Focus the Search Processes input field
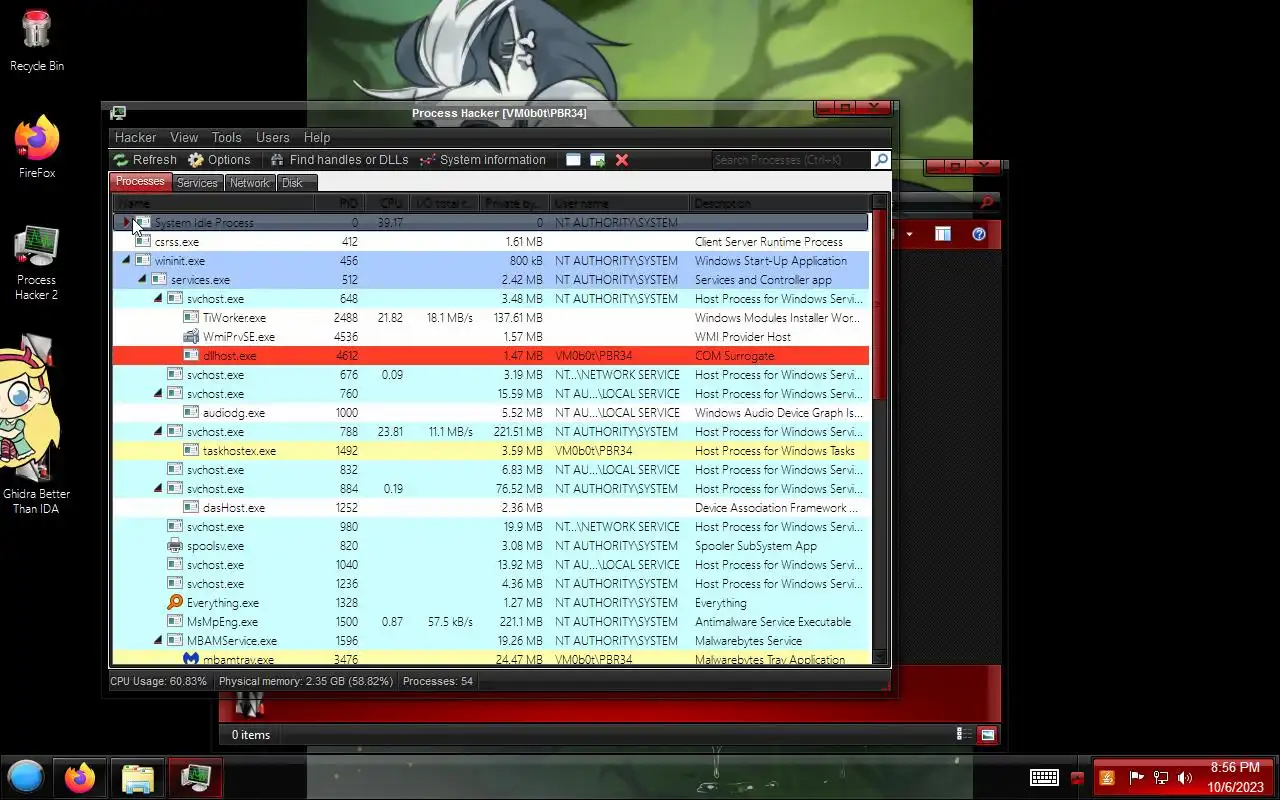 click(x=791, y=160)
